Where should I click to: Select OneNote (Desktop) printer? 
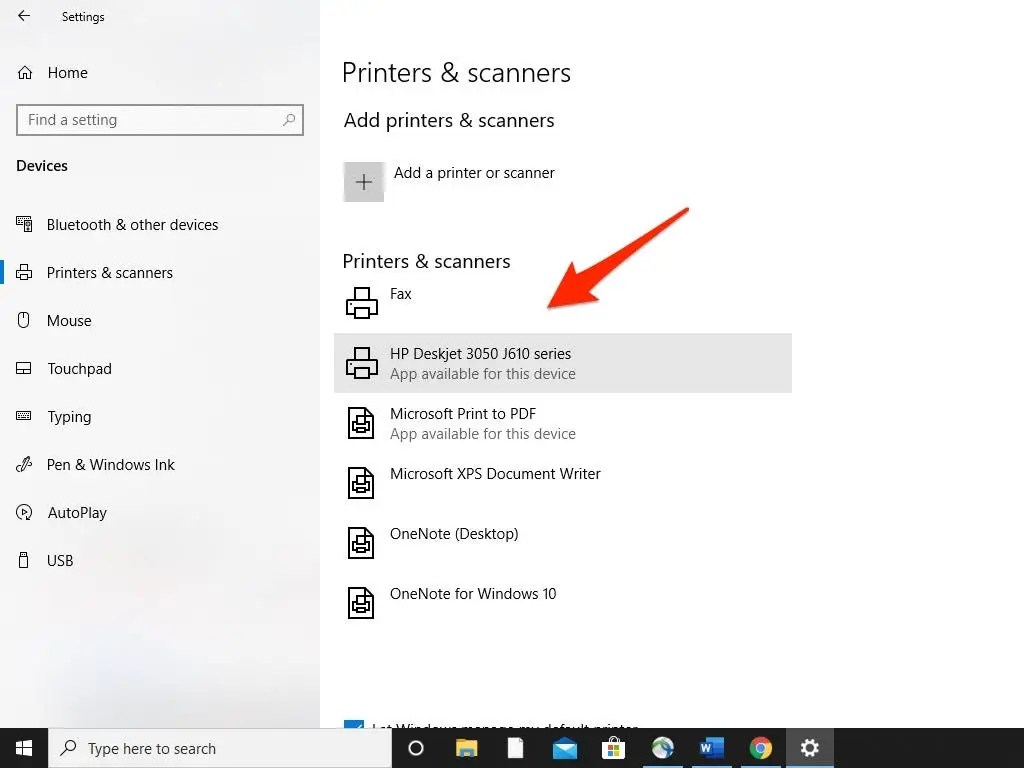(562, 543)
